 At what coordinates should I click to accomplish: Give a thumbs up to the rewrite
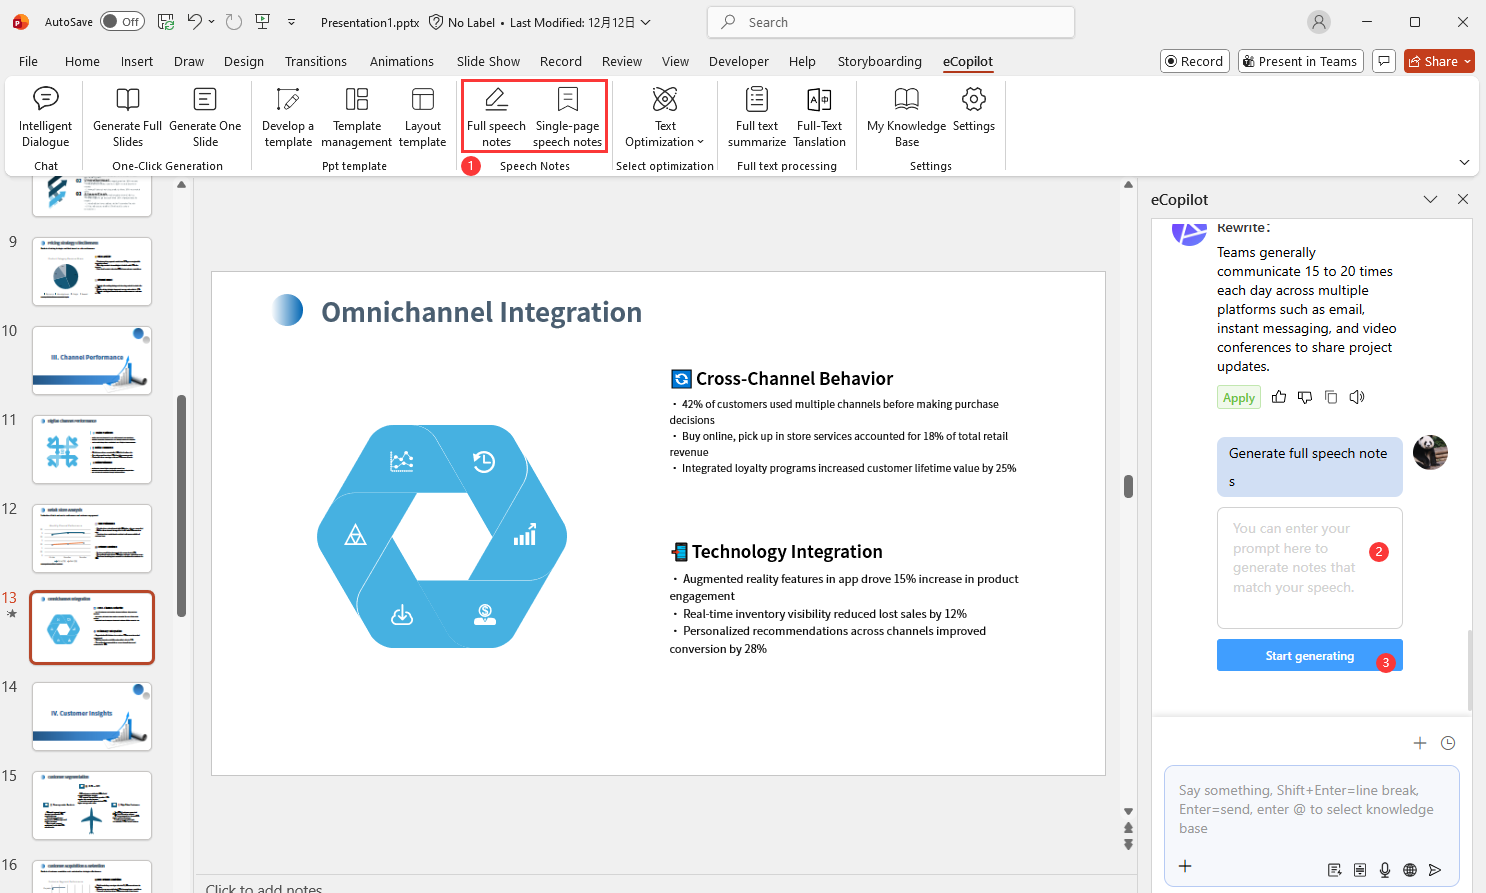[1278, 397]
